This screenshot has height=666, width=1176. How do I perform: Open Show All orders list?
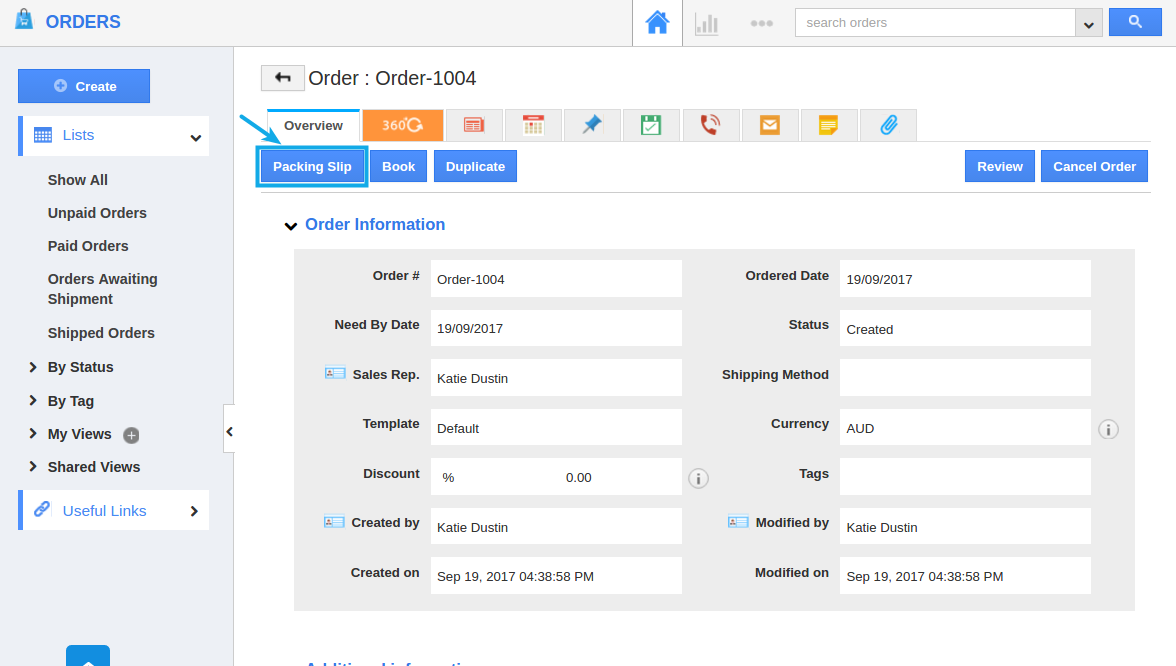[78, 180]
